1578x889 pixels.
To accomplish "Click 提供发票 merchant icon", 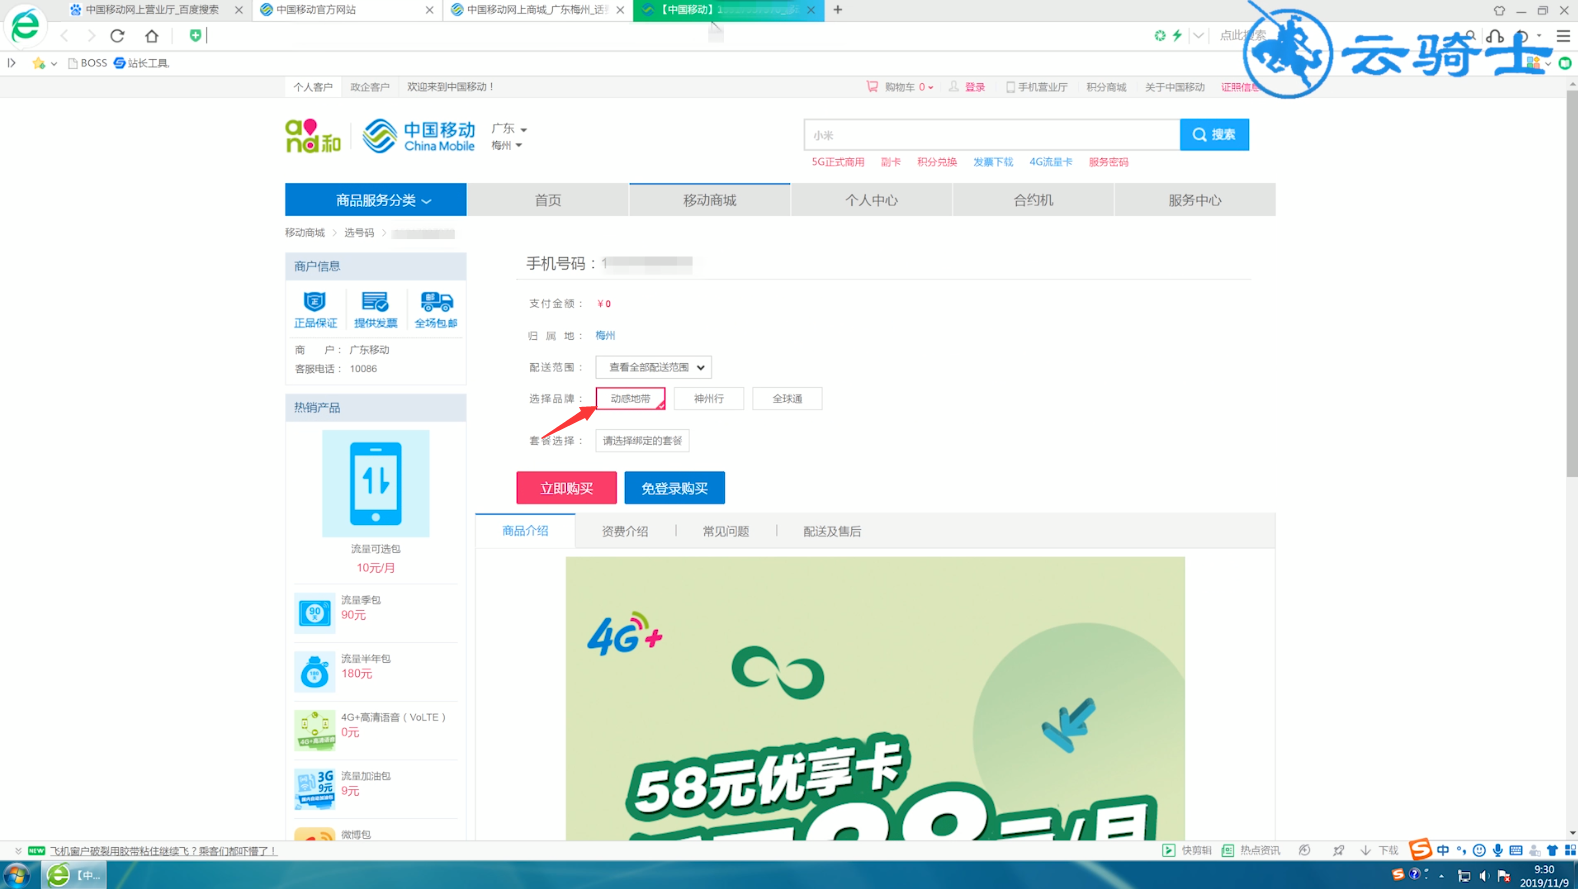I will (x=375, y=310).
